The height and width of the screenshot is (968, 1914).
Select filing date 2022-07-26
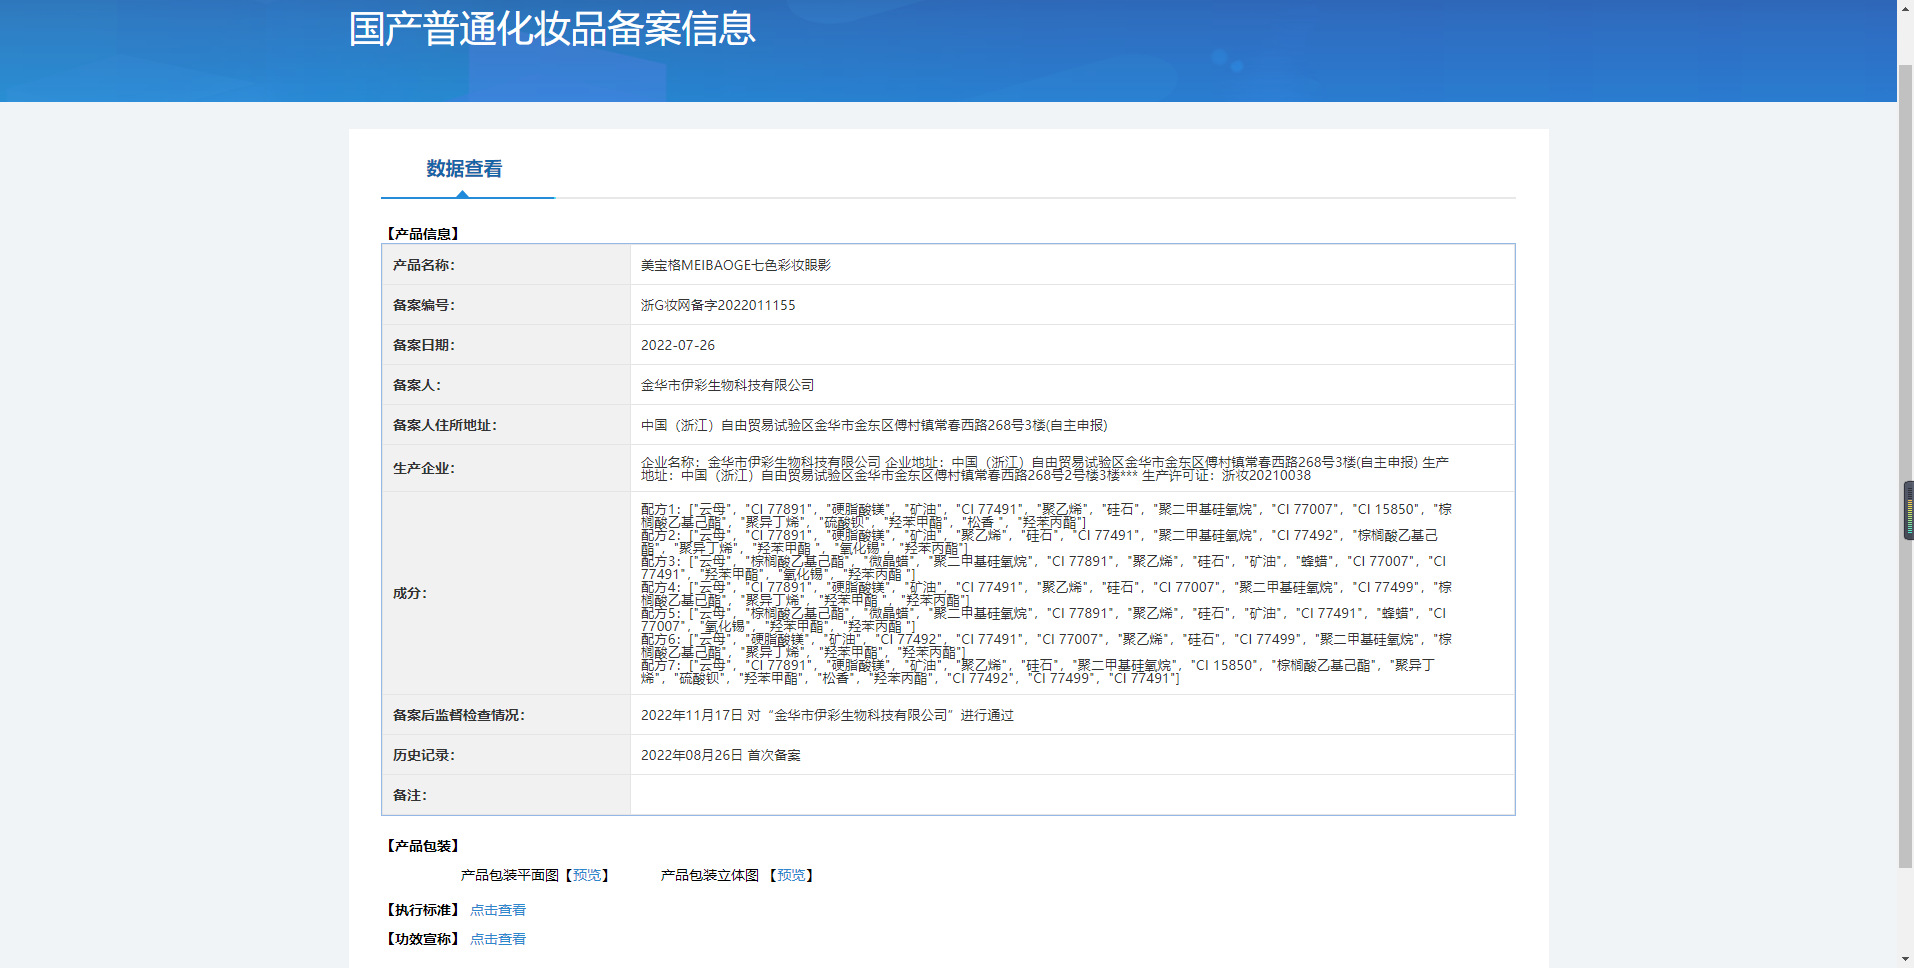click(x=678, y=345)
